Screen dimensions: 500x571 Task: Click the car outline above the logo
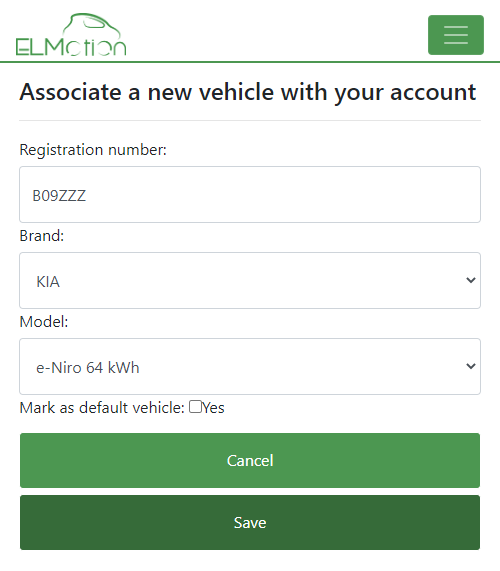(x=91, y=25)
